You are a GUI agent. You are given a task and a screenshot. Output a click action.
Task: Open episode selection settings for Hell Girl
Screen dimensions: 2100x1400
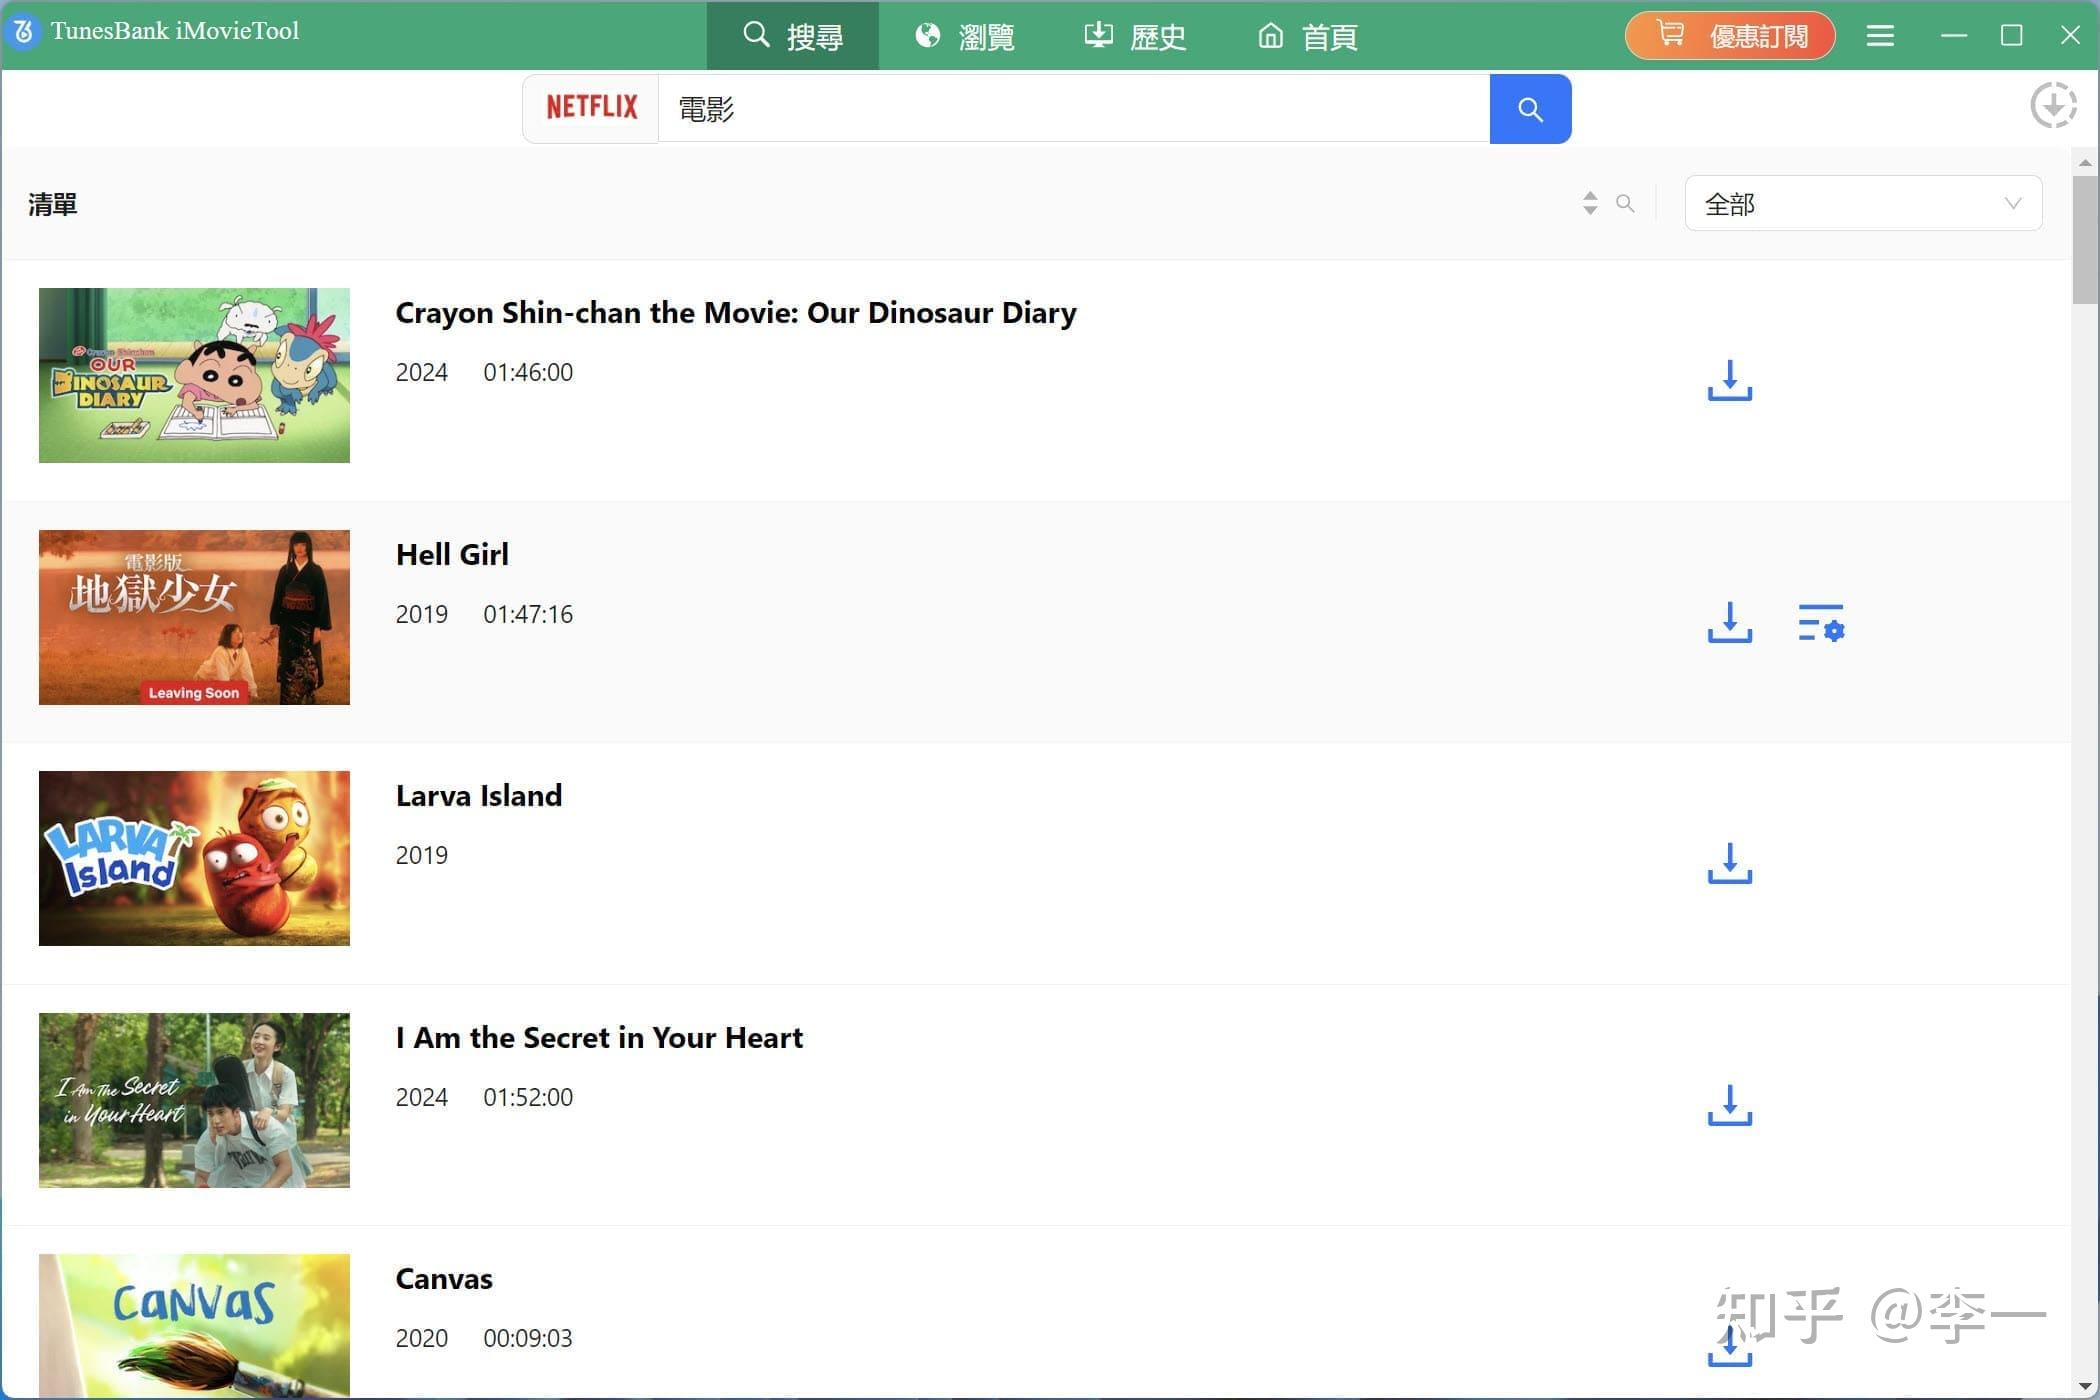[x=1820, y=622]
